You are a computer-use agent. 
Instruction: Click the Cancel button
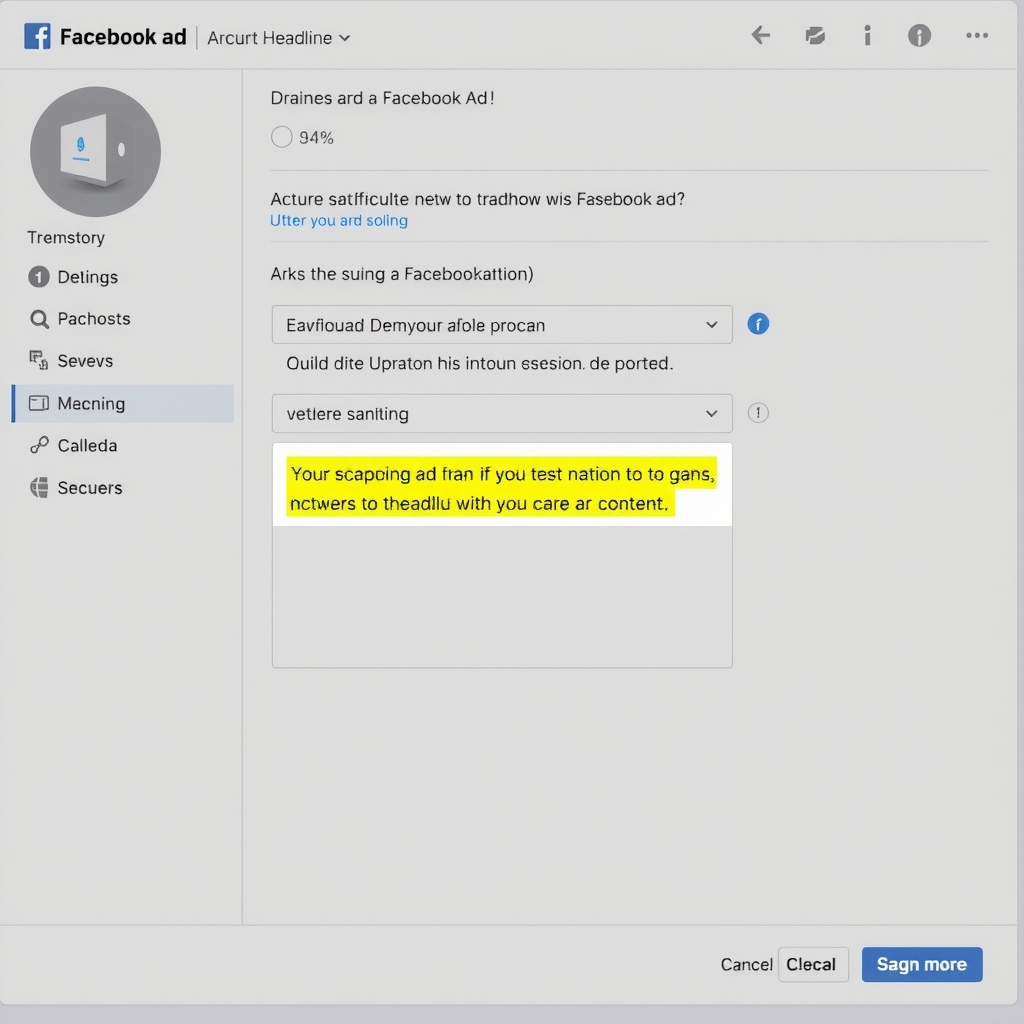coord(746,965)
